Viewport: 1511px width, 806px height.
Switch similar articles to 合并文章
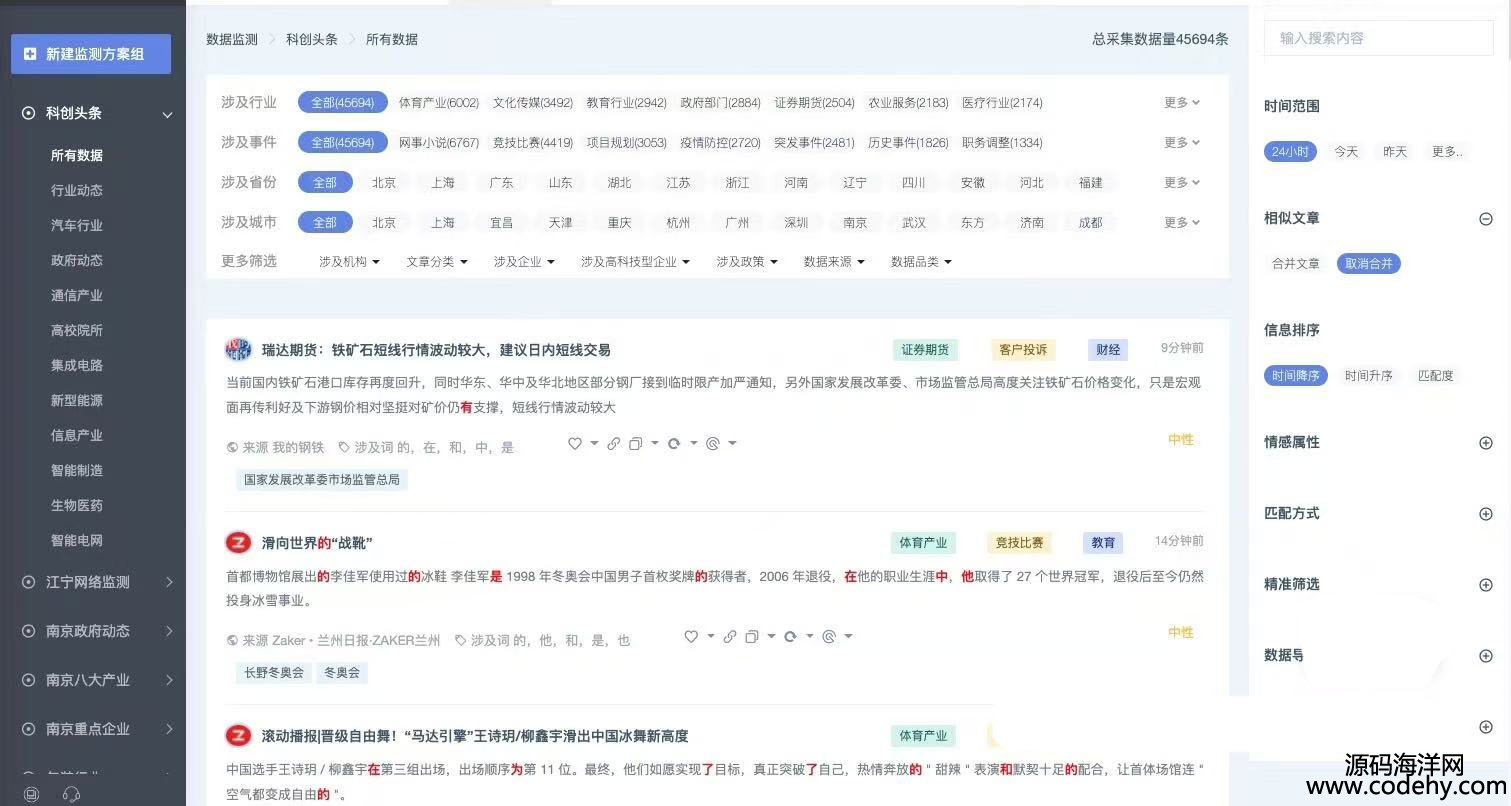1295,264
